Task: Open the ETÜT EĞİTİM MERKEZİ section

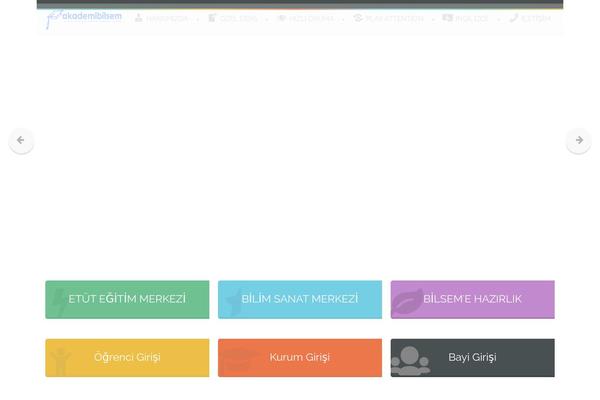Action: pos(127,299)
